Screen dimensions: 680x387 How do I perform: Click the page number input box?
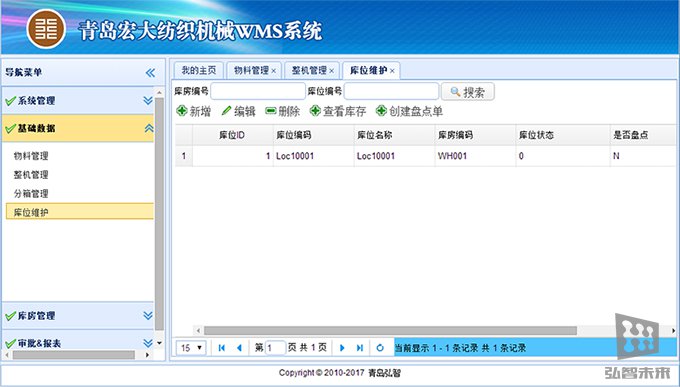[x=275, y=348]
